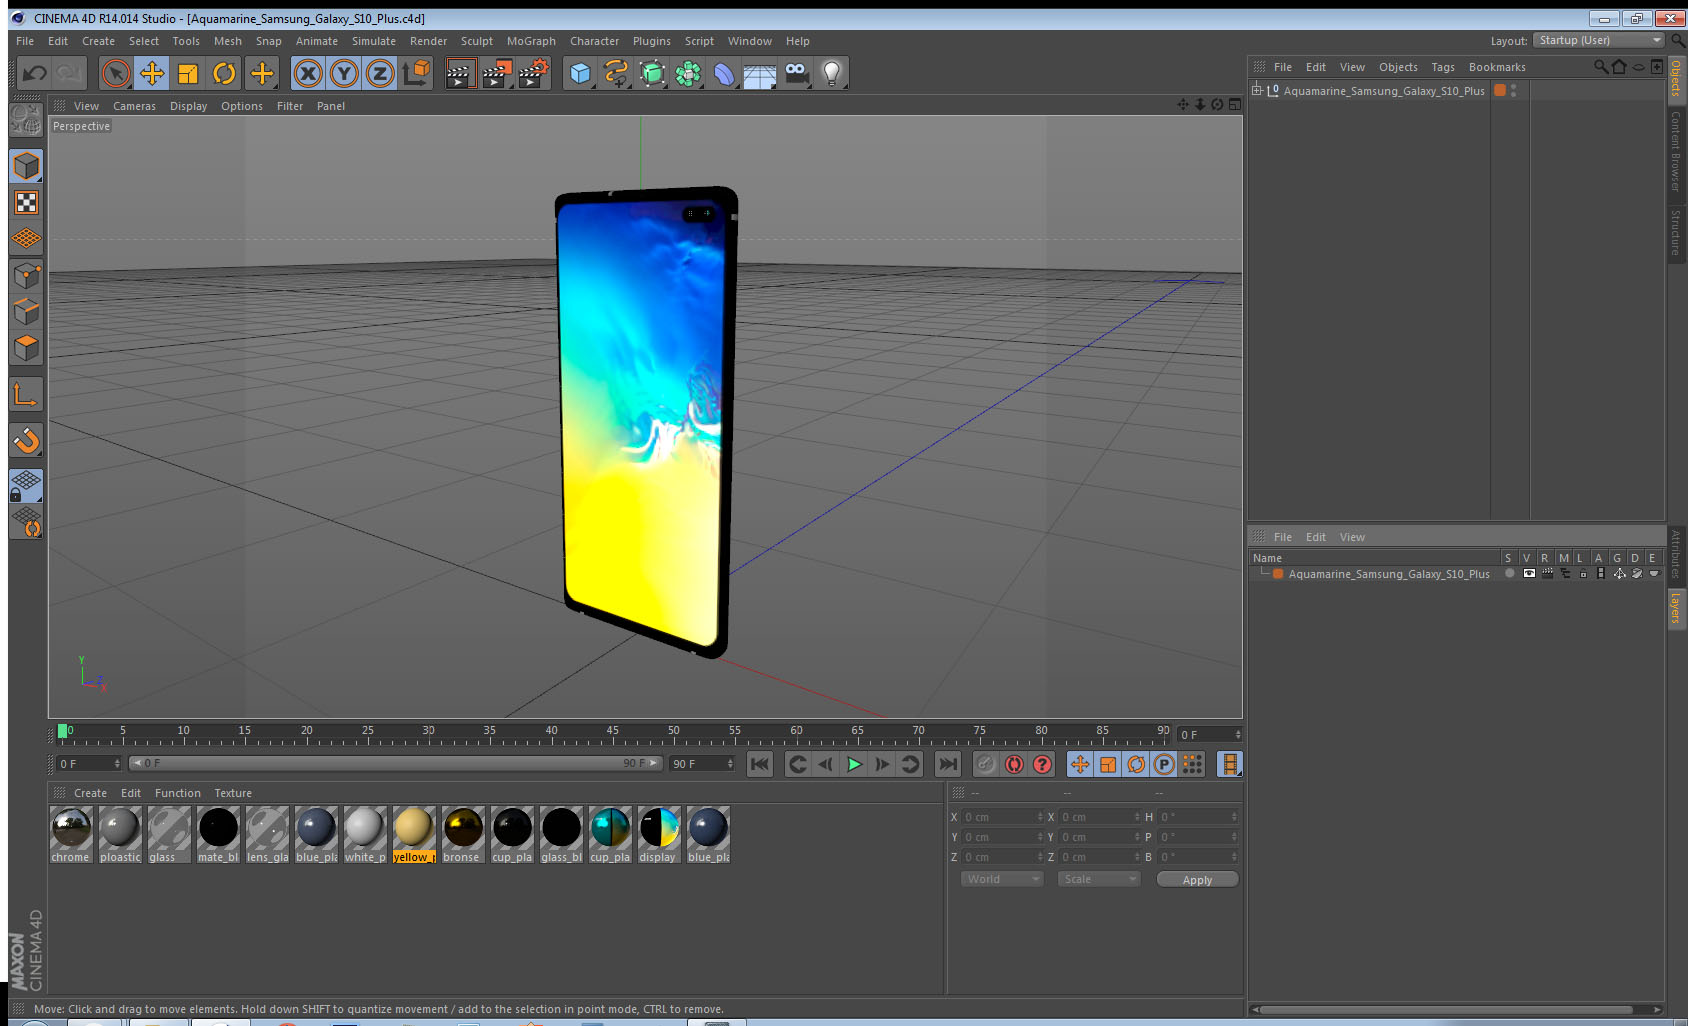The width and height of the screenshot is (1688, 1026).
Task: Toggle Z axis lock
Action: [380, 73]
